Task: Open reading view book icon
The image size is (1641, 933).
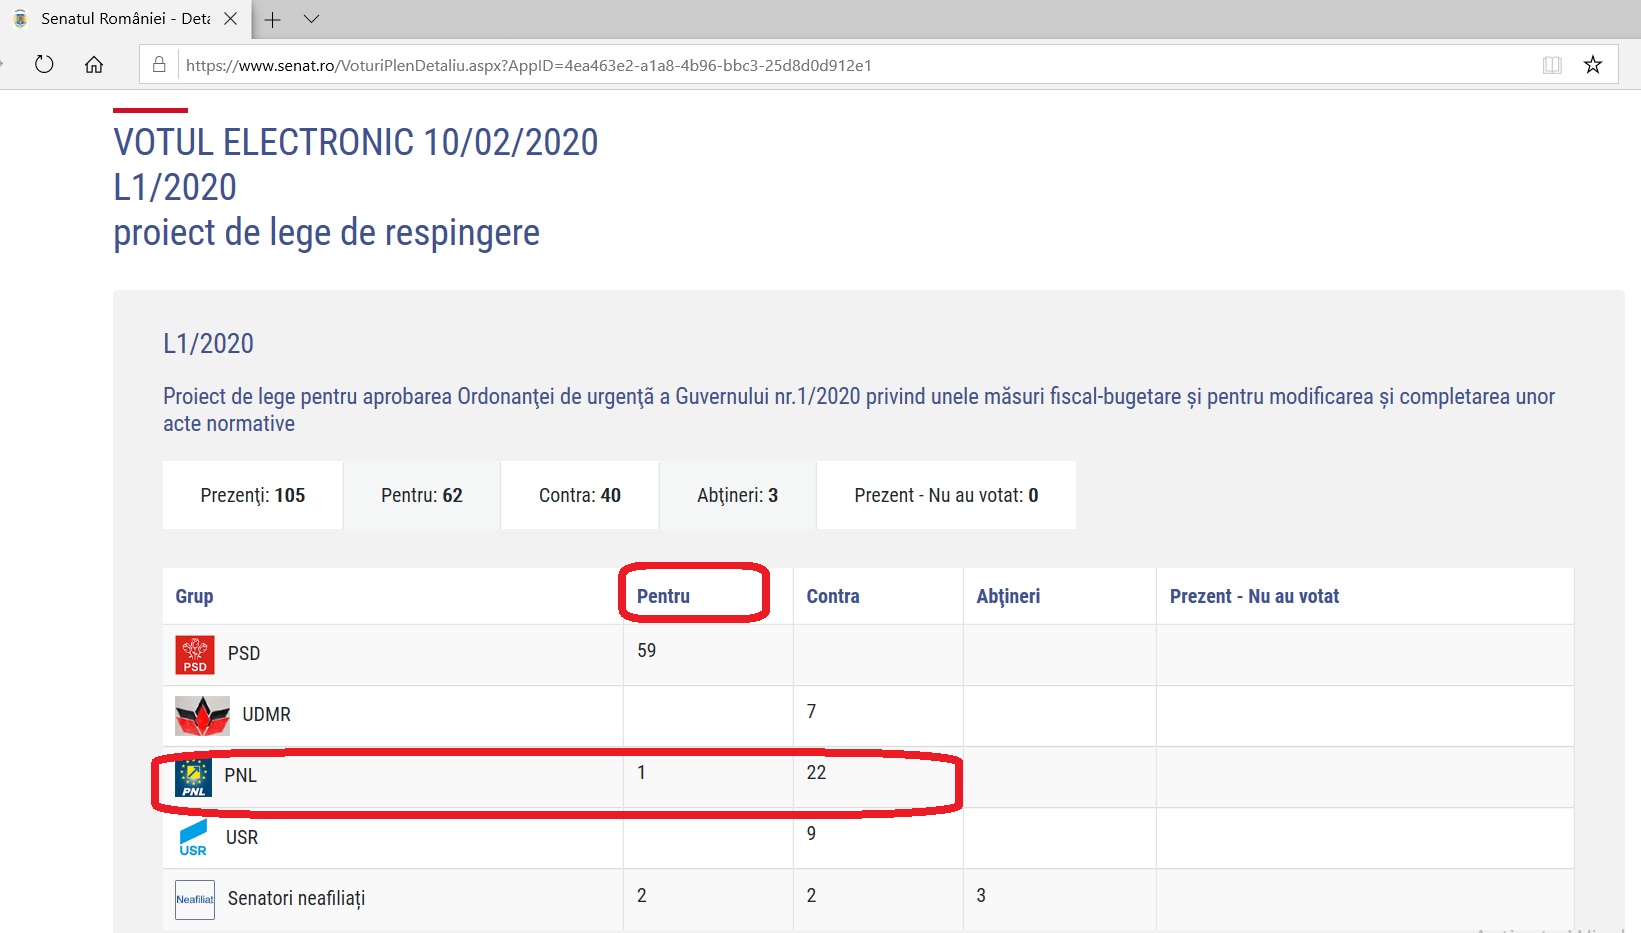Action: click(x=1551, y=65)
